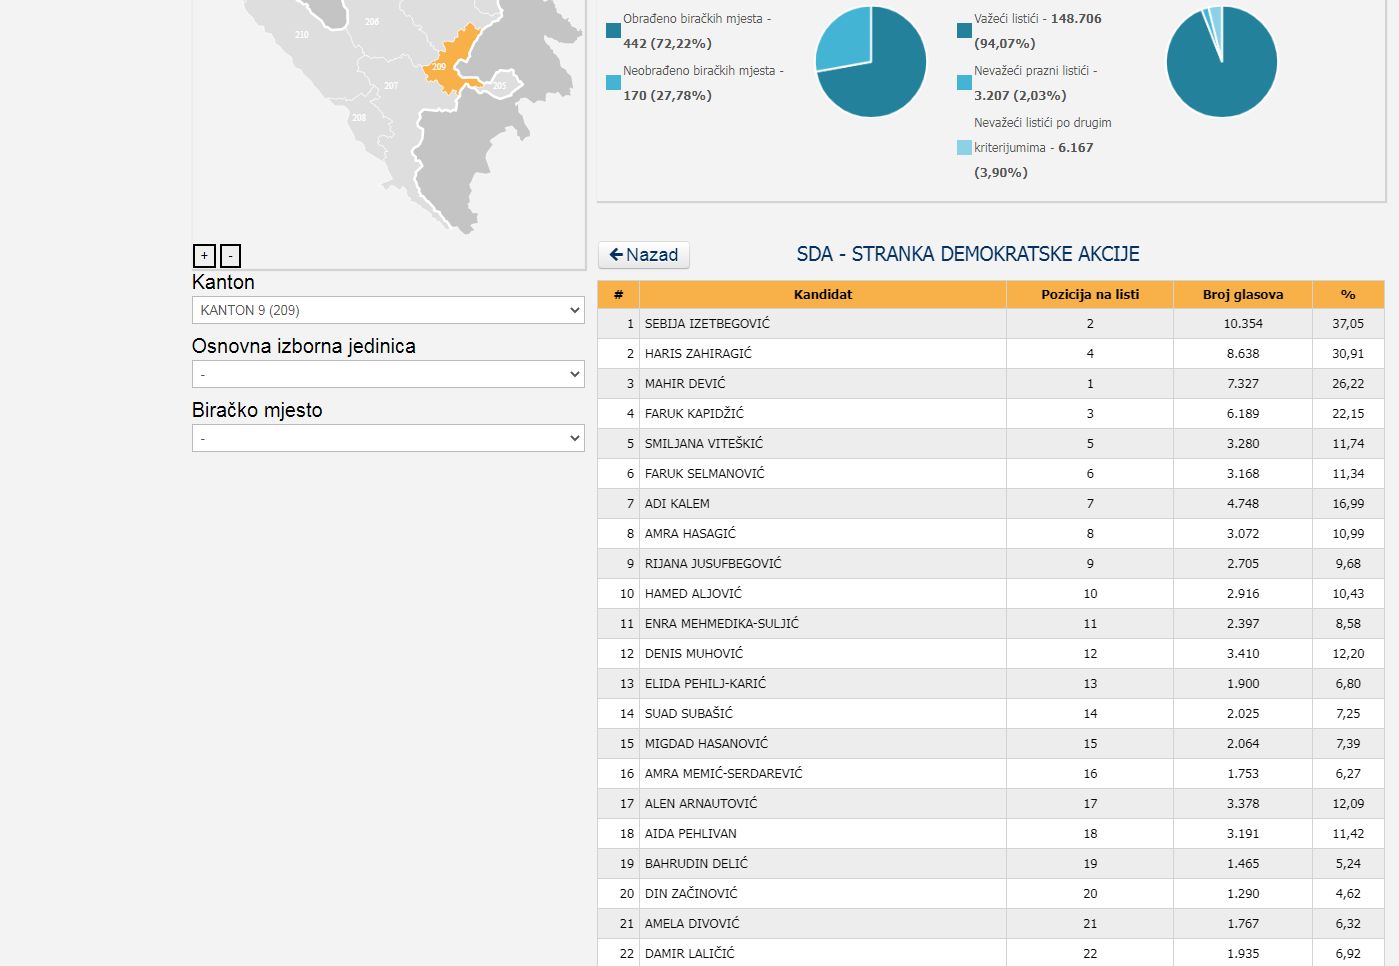Click the Neobrađeno biračkih mjesta legend swatch
Image resolution: width=1399 pixels, height=966 pixels.
click(x=613, y=82)
